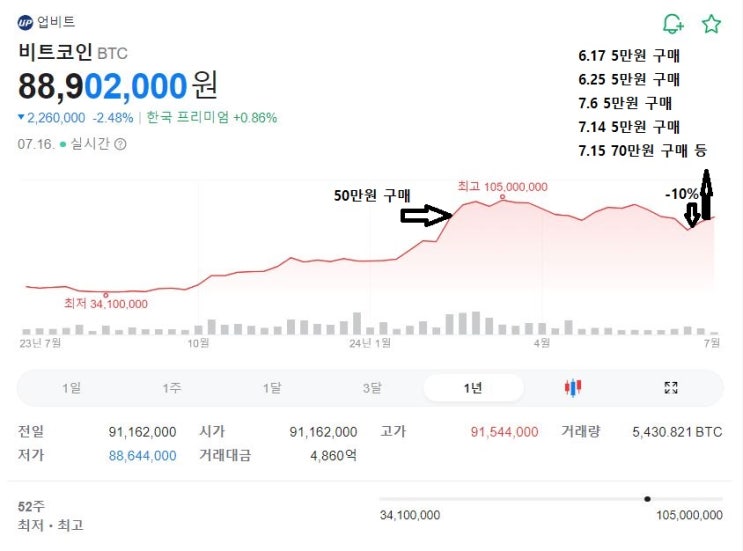743x551 pixels.
Task: Open the 실시간 help question mark
Action: pyautogui.click(x=121, y=144)
